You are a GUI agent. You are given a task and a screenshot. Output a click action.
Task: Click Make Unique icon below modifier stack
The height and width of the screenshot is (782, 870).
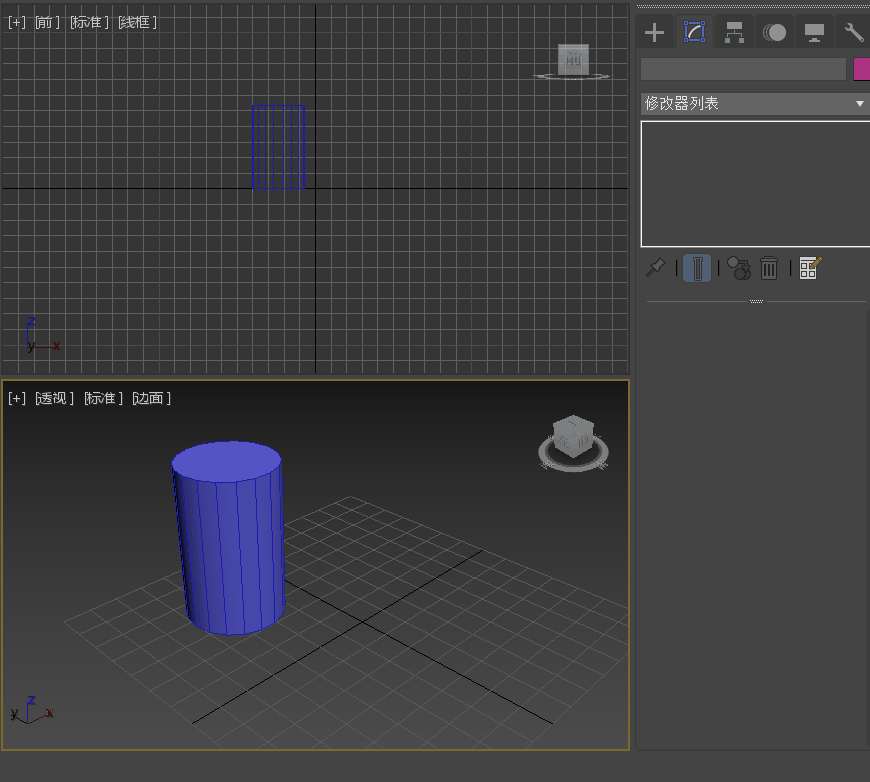tap(738, 268)
